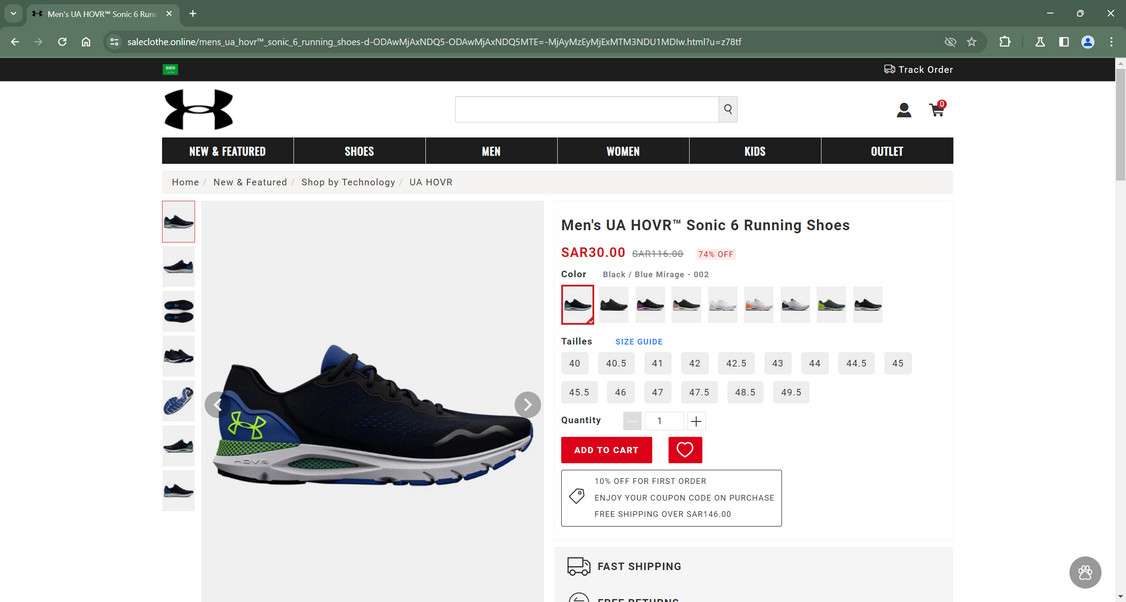Click the browser back arrow
Viewport: 1126px width, 602px height.
tap(15, 42)
